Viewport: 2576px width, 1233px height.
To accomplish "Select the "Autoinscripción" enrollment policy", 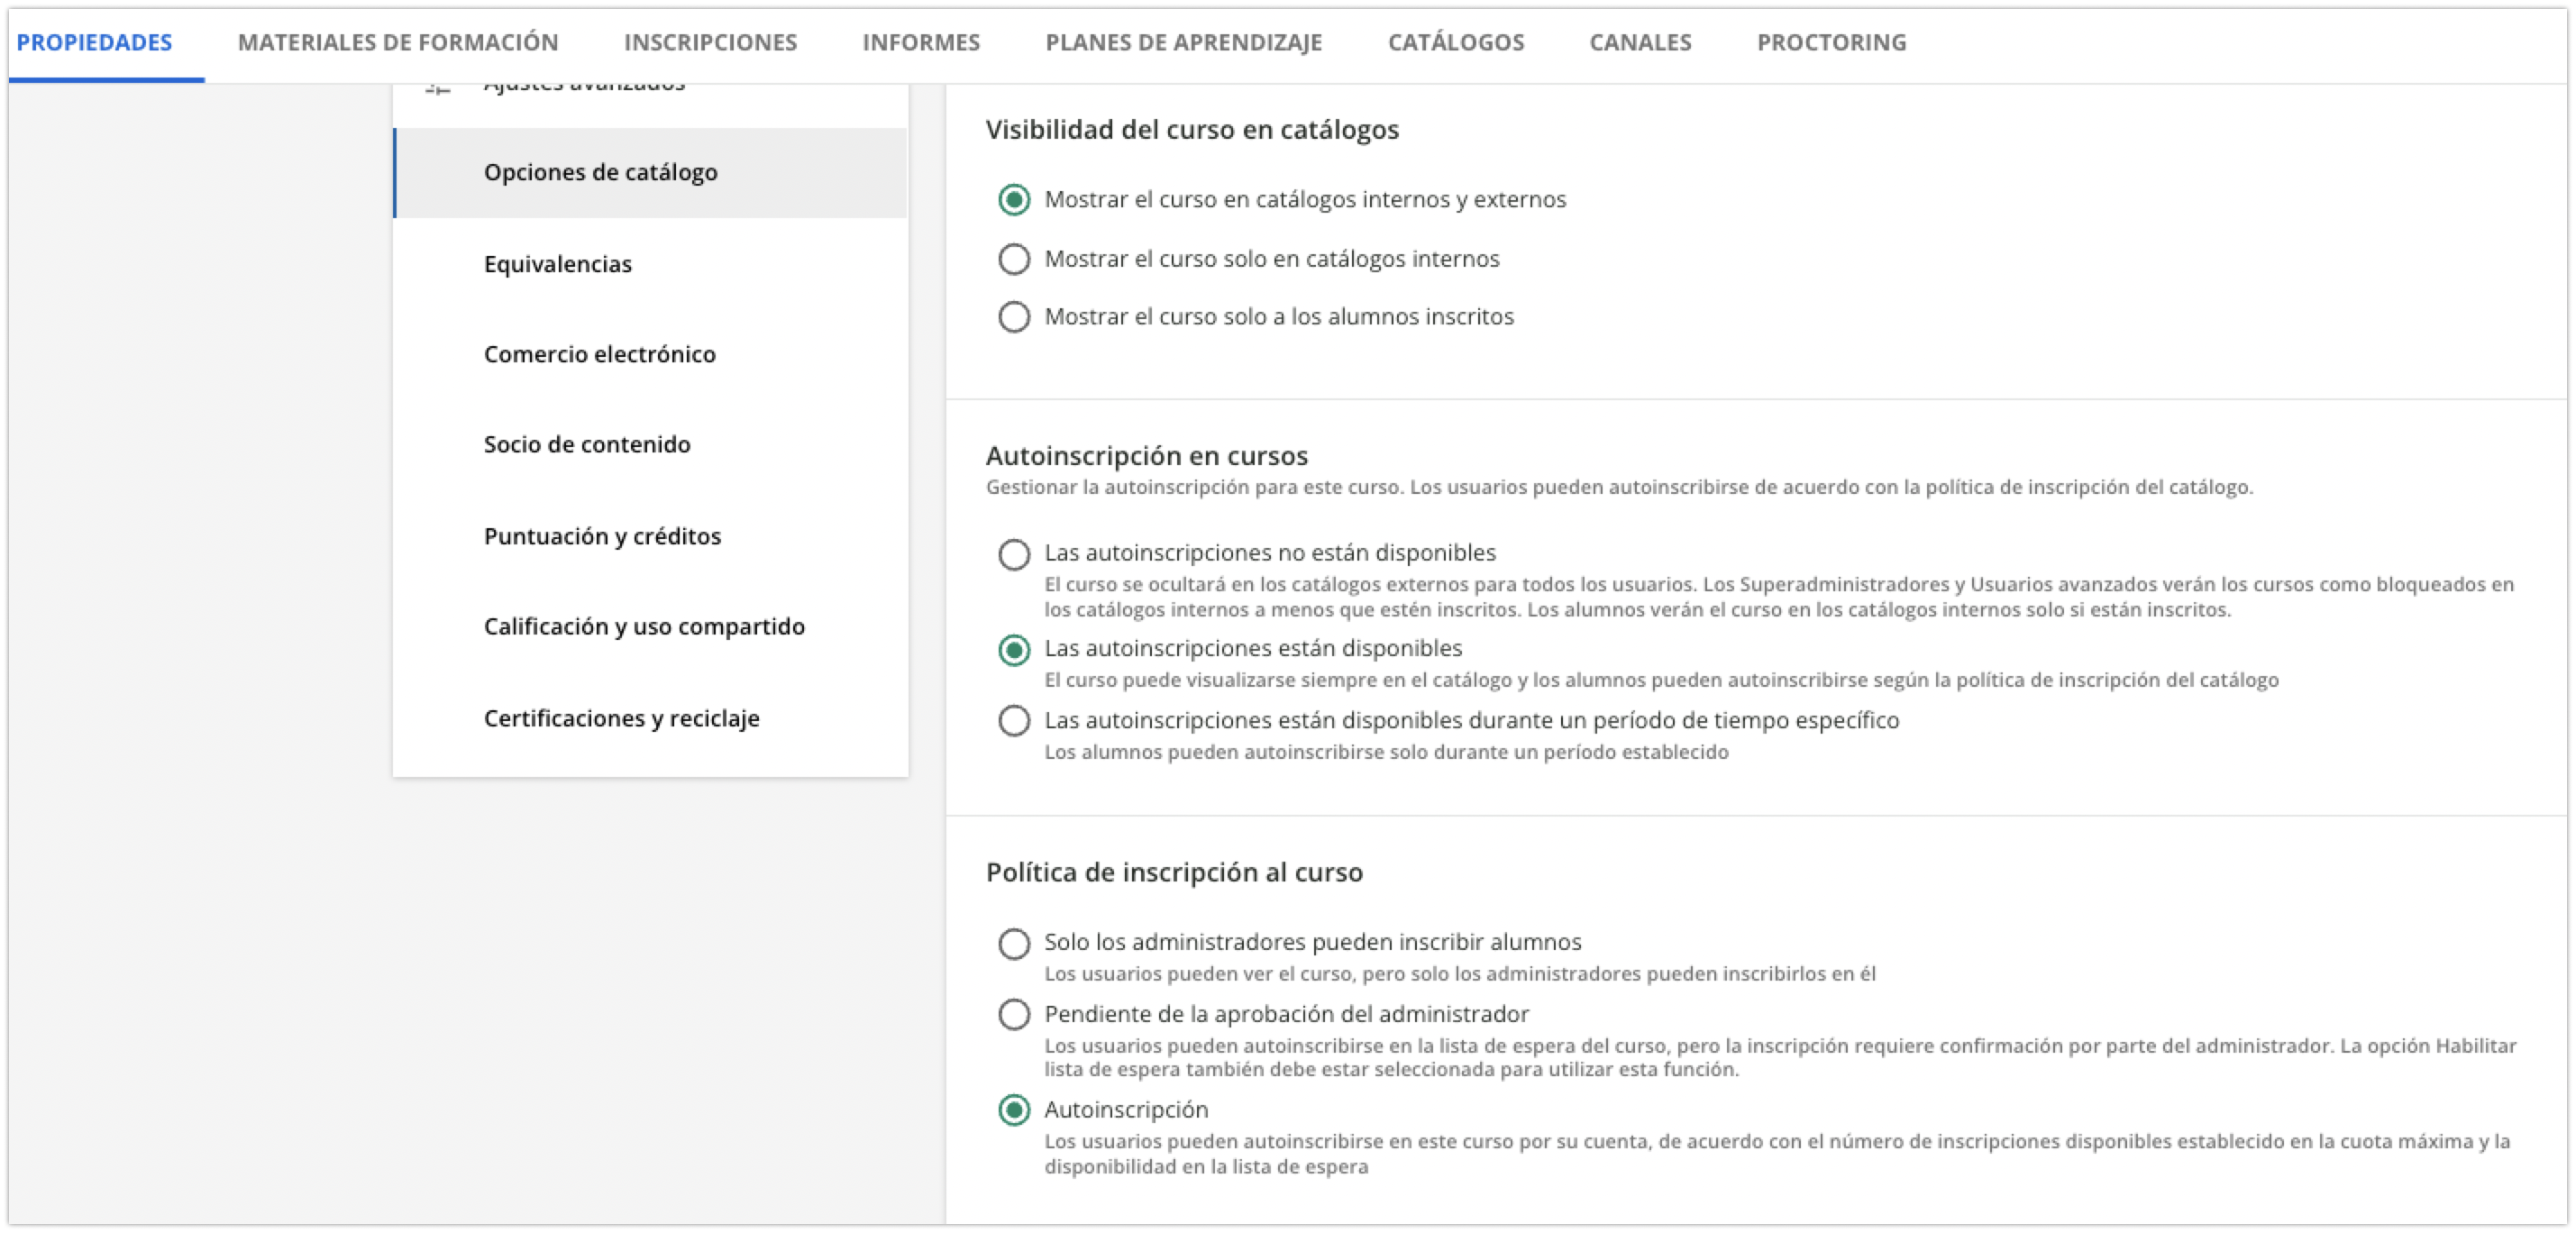I will [x=1015, y=1109].
